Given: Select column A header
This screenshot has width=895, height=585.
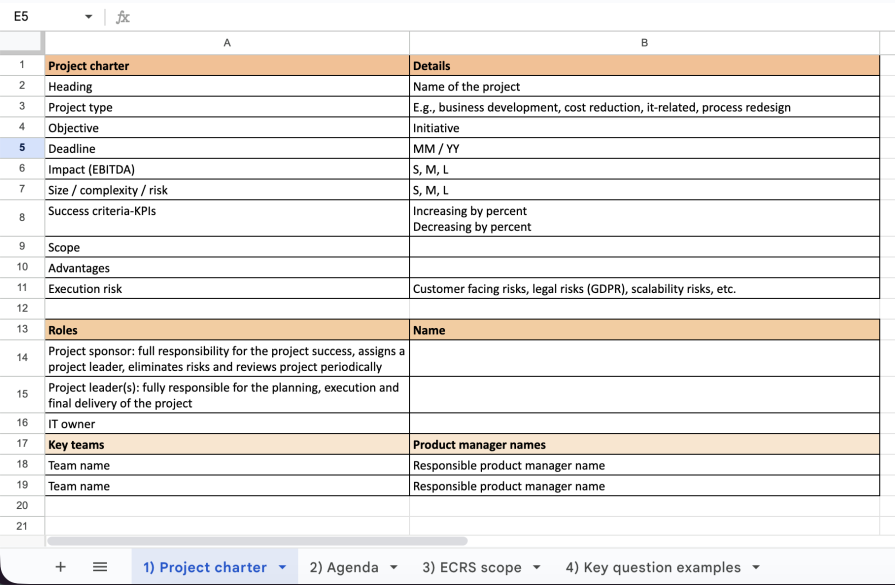Looking at the screenshot, I should [227, 43].
